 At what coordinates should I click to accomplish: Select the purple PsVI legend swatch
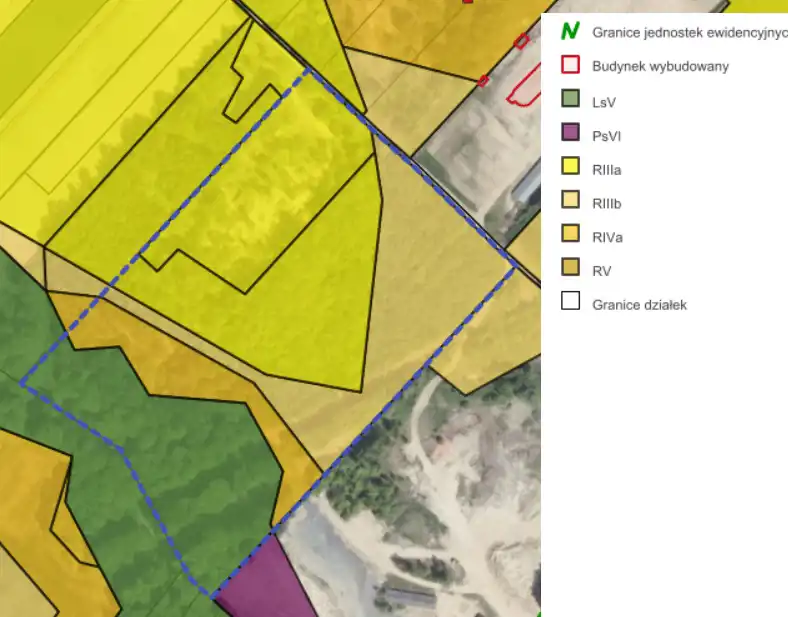[570, 134]
